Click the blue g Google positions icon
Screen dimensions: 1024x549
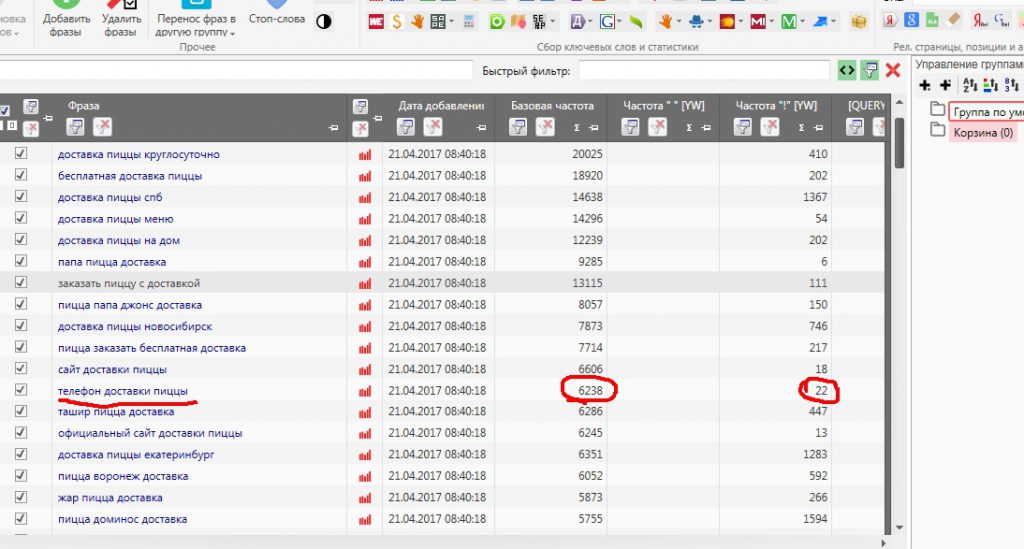pyautogui.click(x=911, y=20)
